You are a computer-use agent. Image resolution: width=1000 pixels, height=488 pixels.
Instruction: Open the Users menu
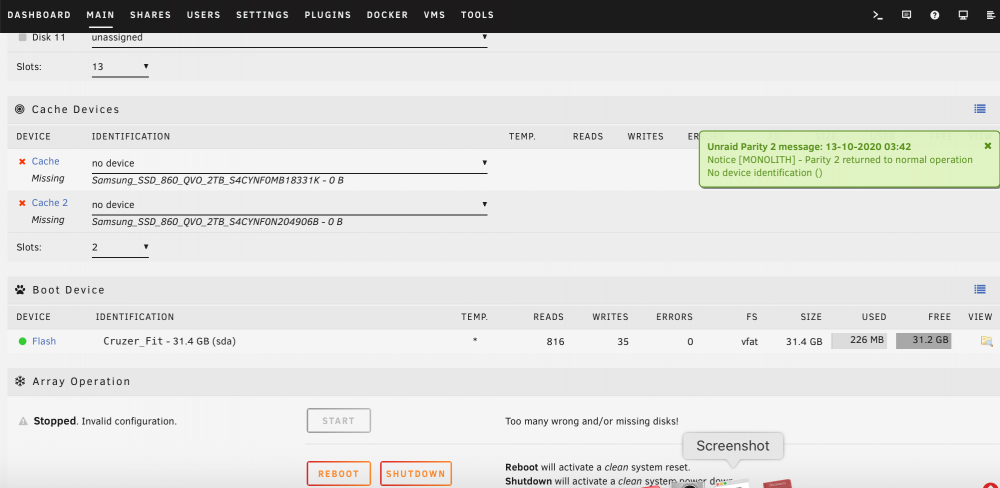tap(204, 15)
